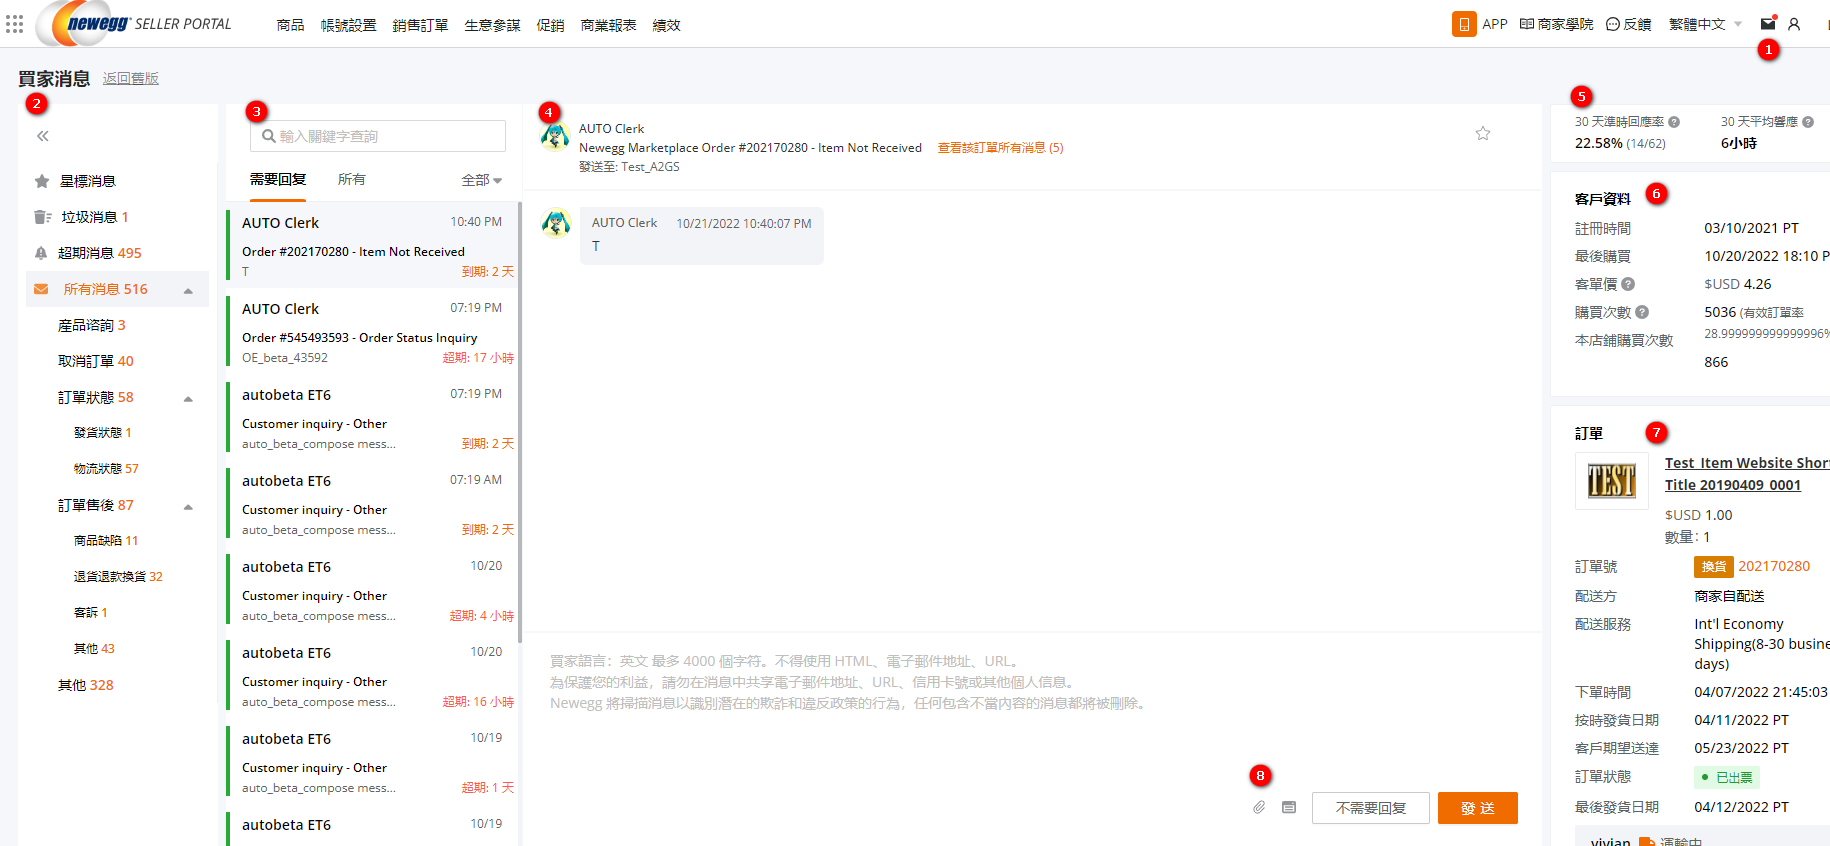Open autobeta ET6 message from 07:19 AM
This screenshot has height=846, width=1830.
371,504
